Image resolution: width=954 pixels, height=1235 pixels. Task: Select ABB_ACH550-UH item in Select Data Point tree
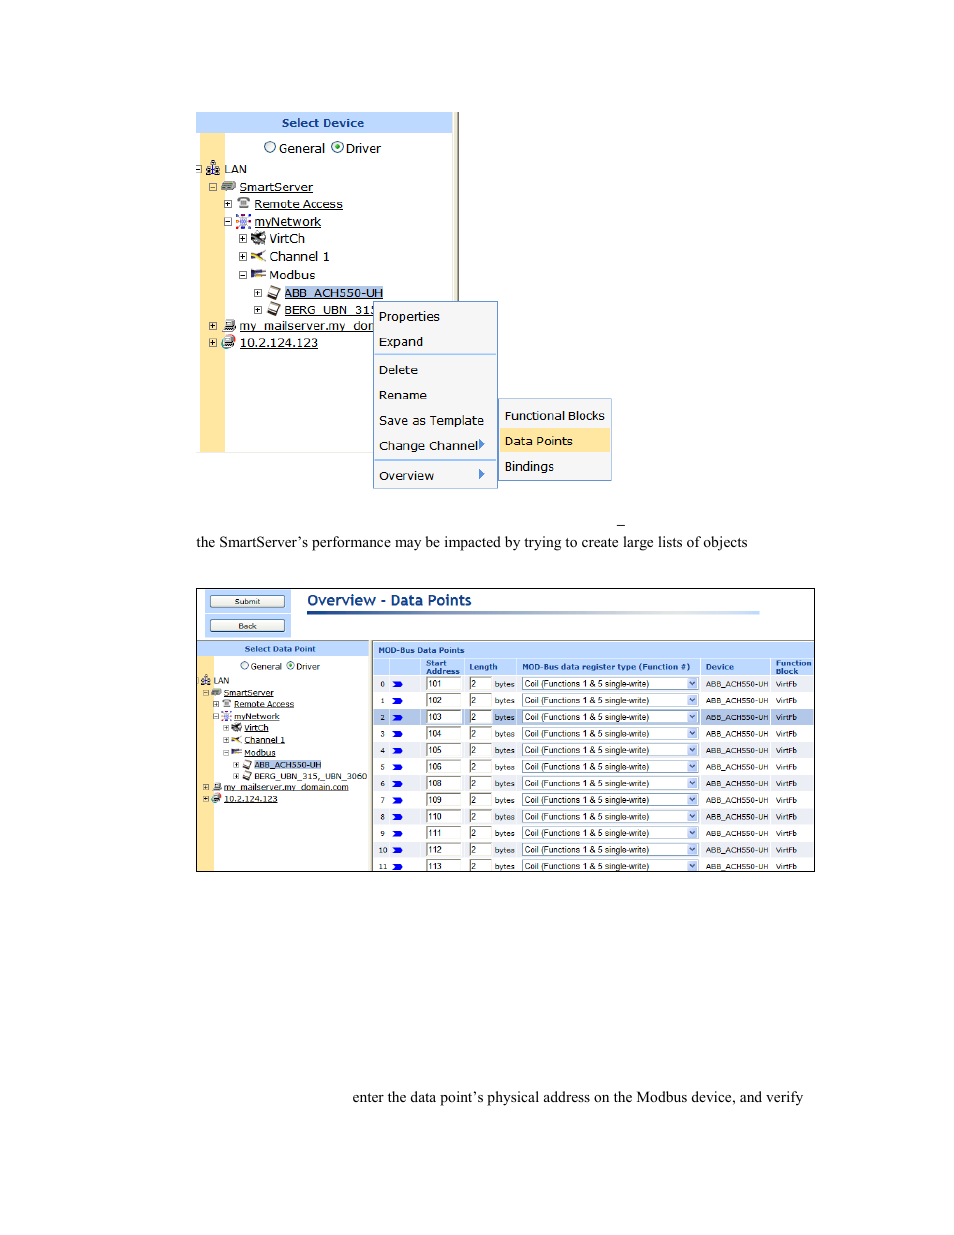(287, 765)
